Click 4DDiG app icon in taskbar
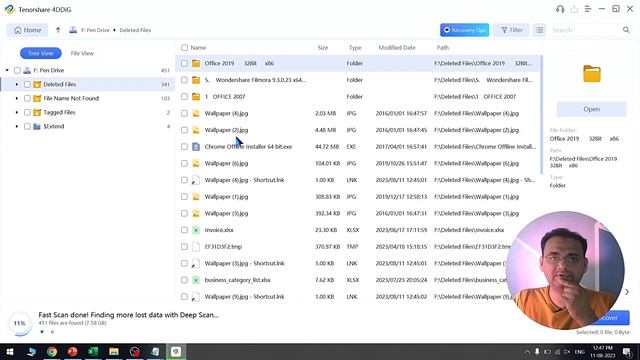This screenshot has width=640, height=360. (176, 351)
